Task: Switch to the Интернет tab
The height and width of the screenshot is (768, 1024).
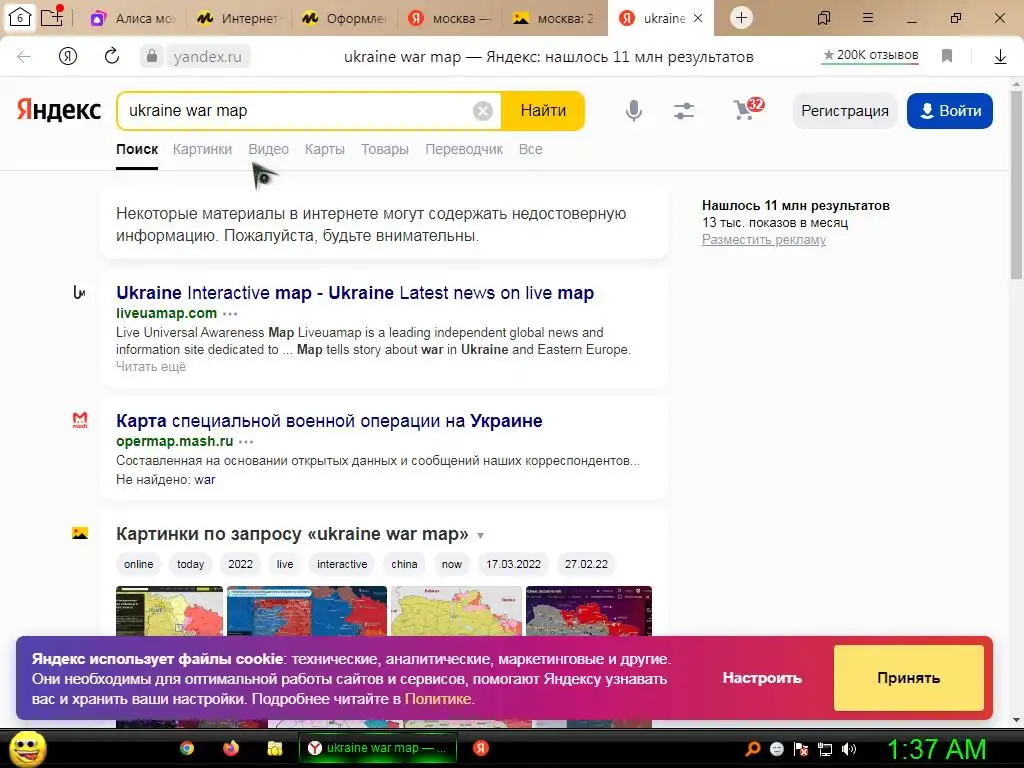Action: tap(238, 18)
